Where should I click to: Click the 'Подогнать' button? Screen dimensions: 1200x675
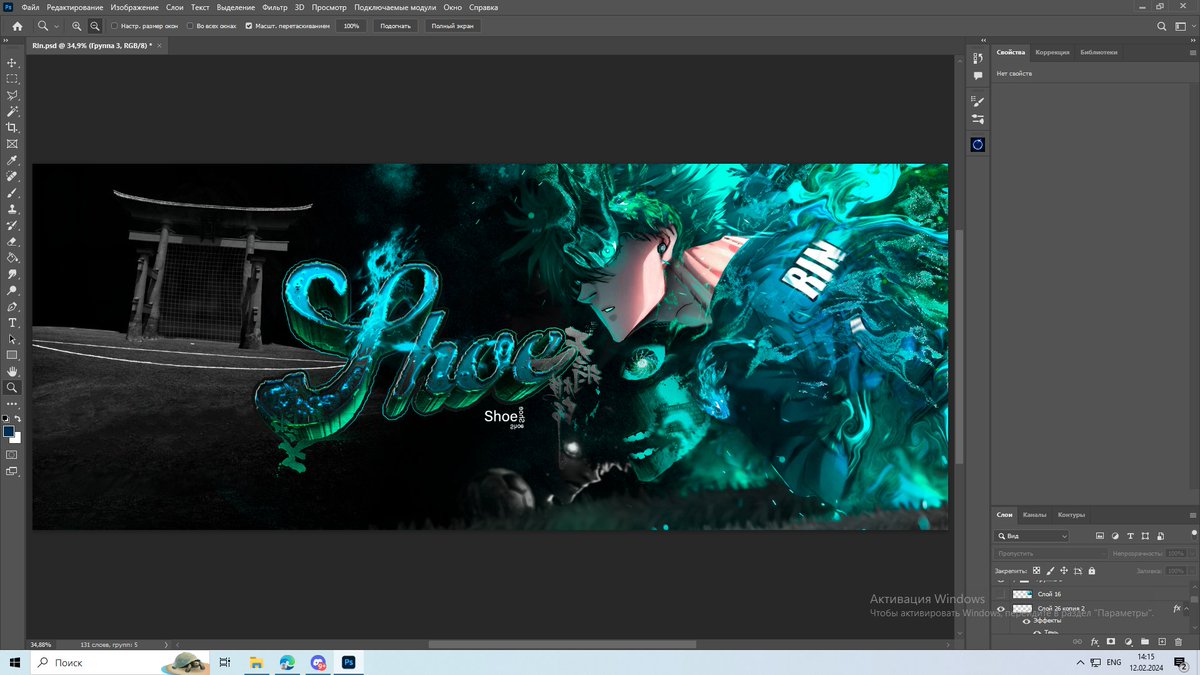(396, 26)
